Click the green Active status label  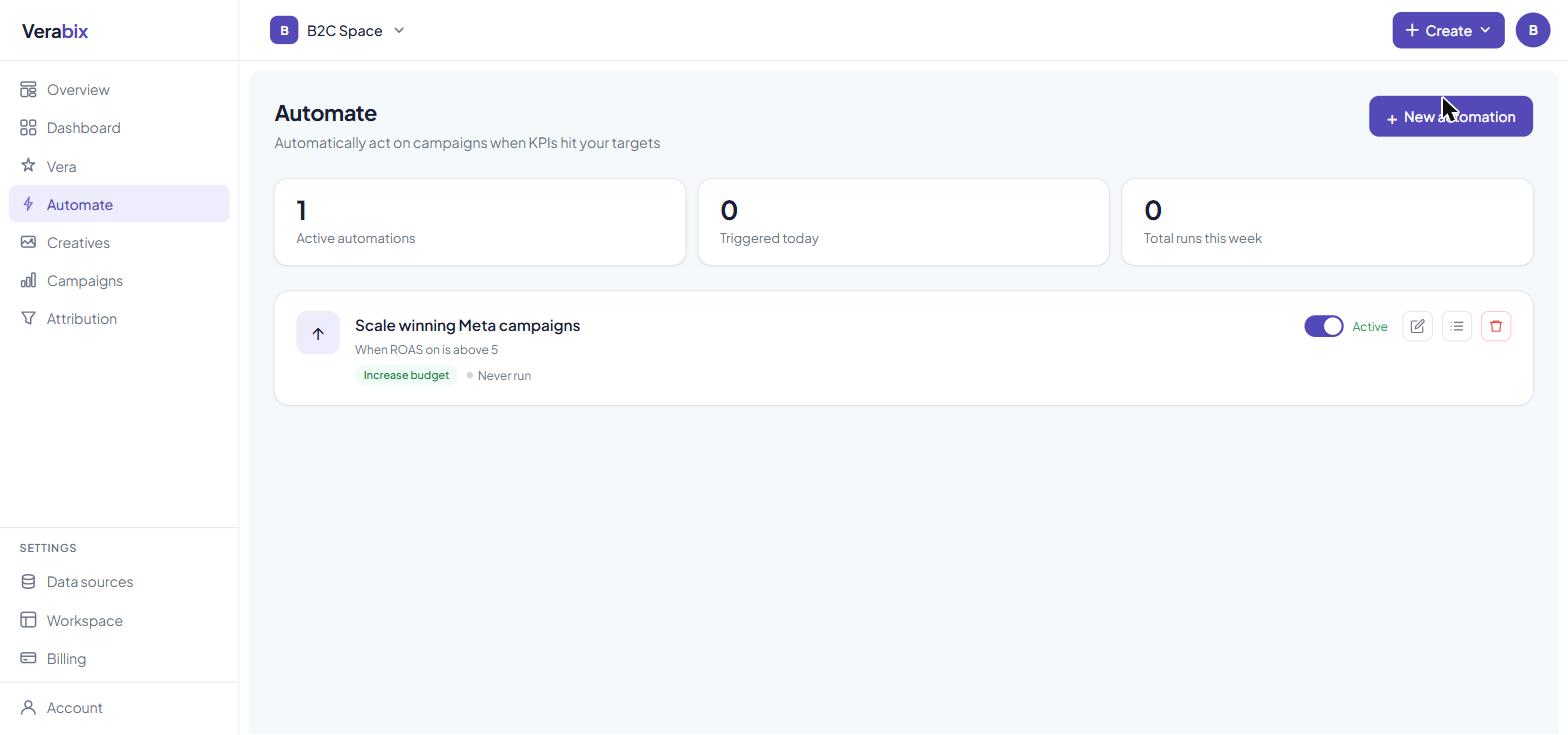pos(1370,327)
